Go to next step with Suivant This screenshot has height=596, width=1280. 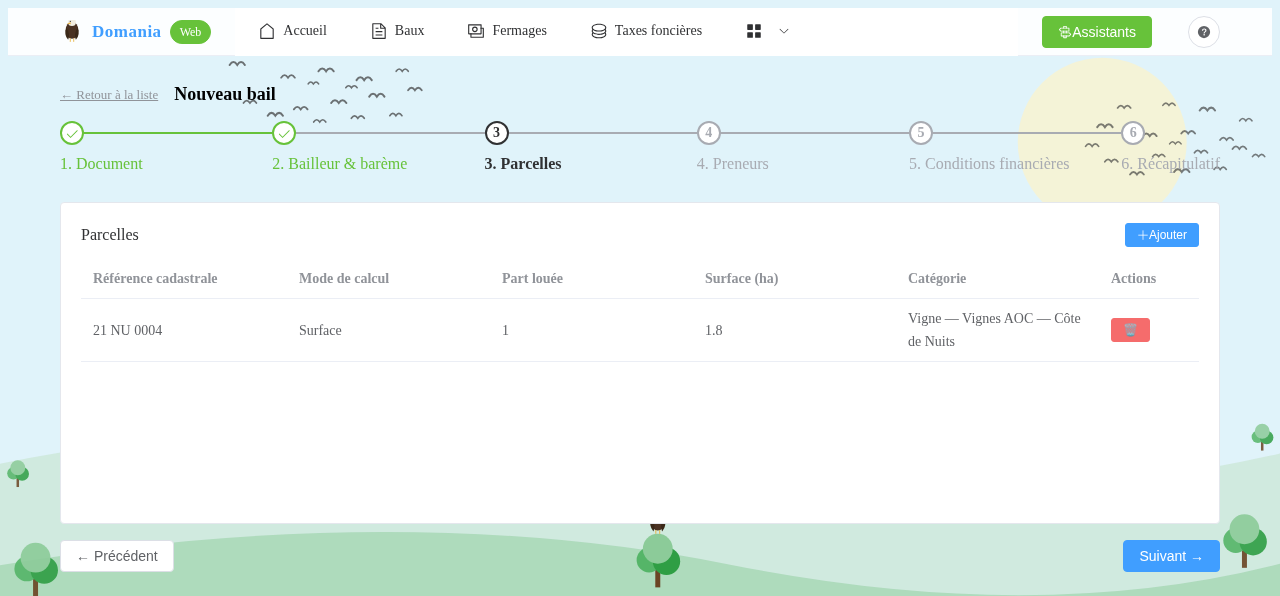pos(1171,556)
